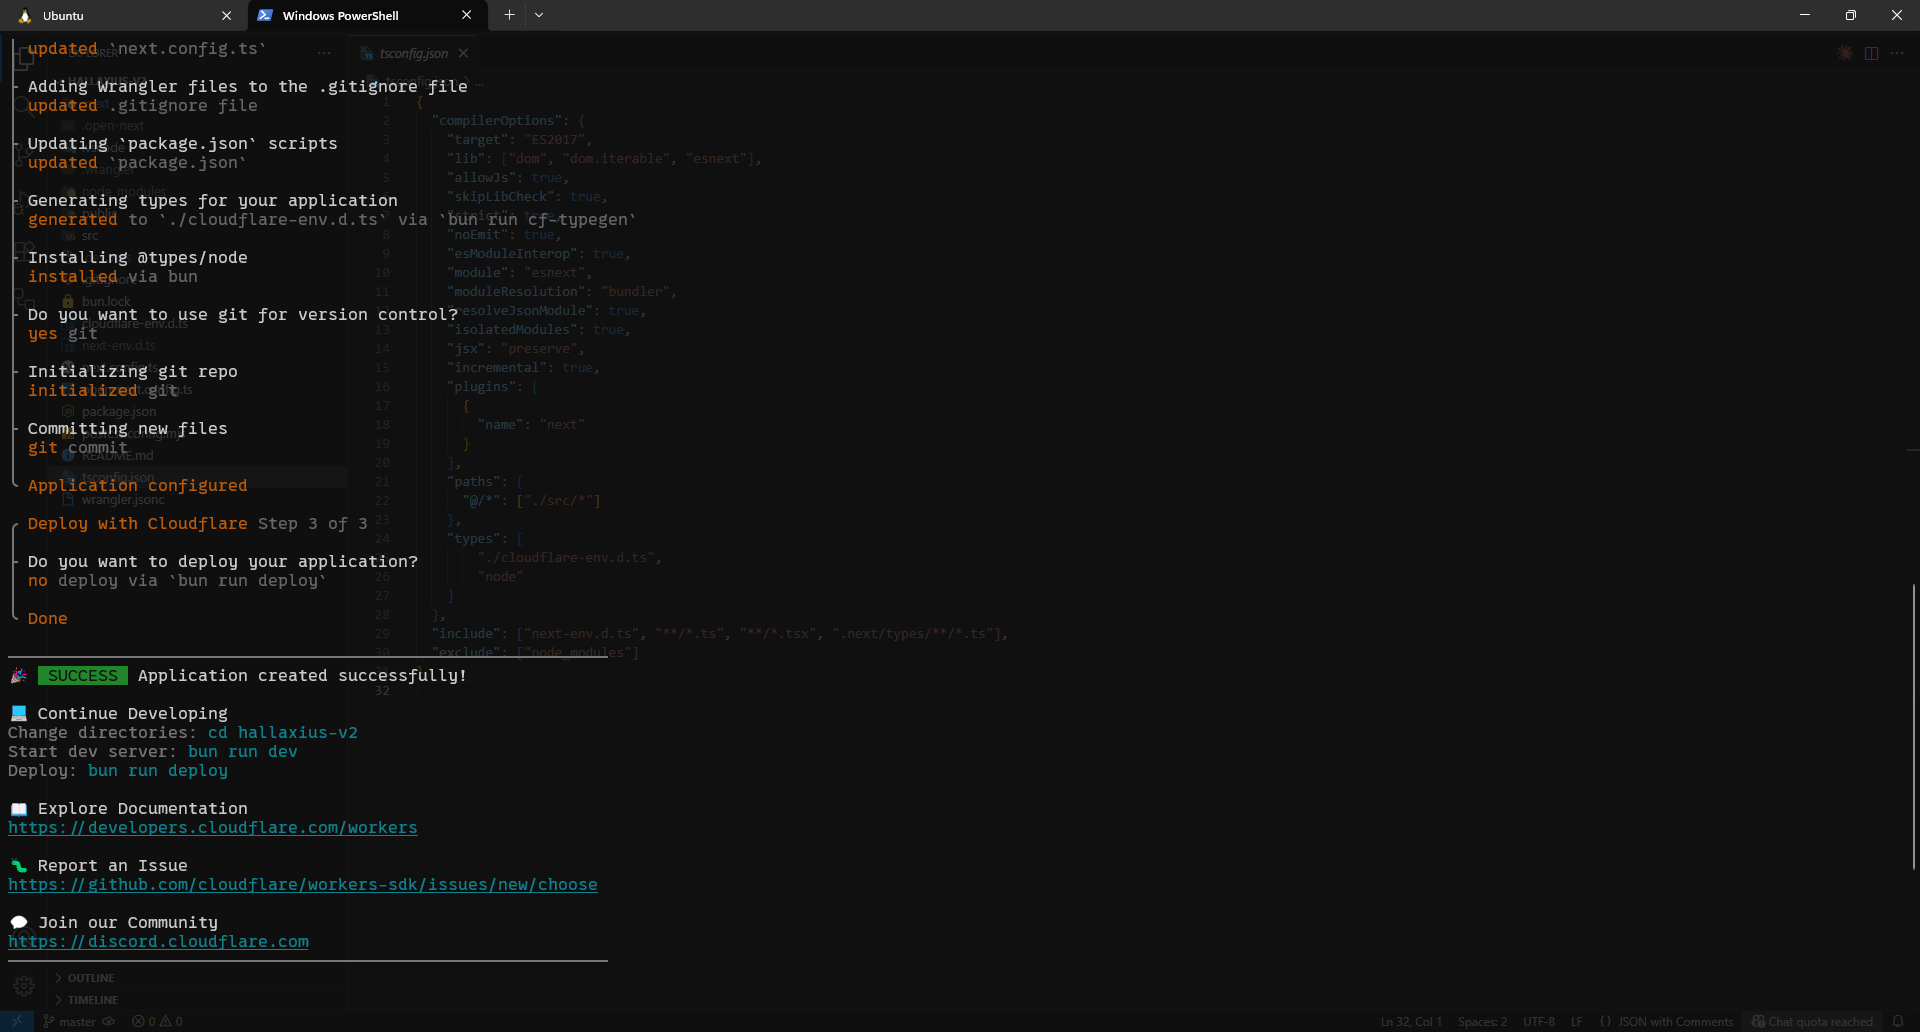The width and height of the screenshot is (1920, 1032).
Task: Click the 'Deploy with Cloudflare' step heading
Action: pos(137,524)
